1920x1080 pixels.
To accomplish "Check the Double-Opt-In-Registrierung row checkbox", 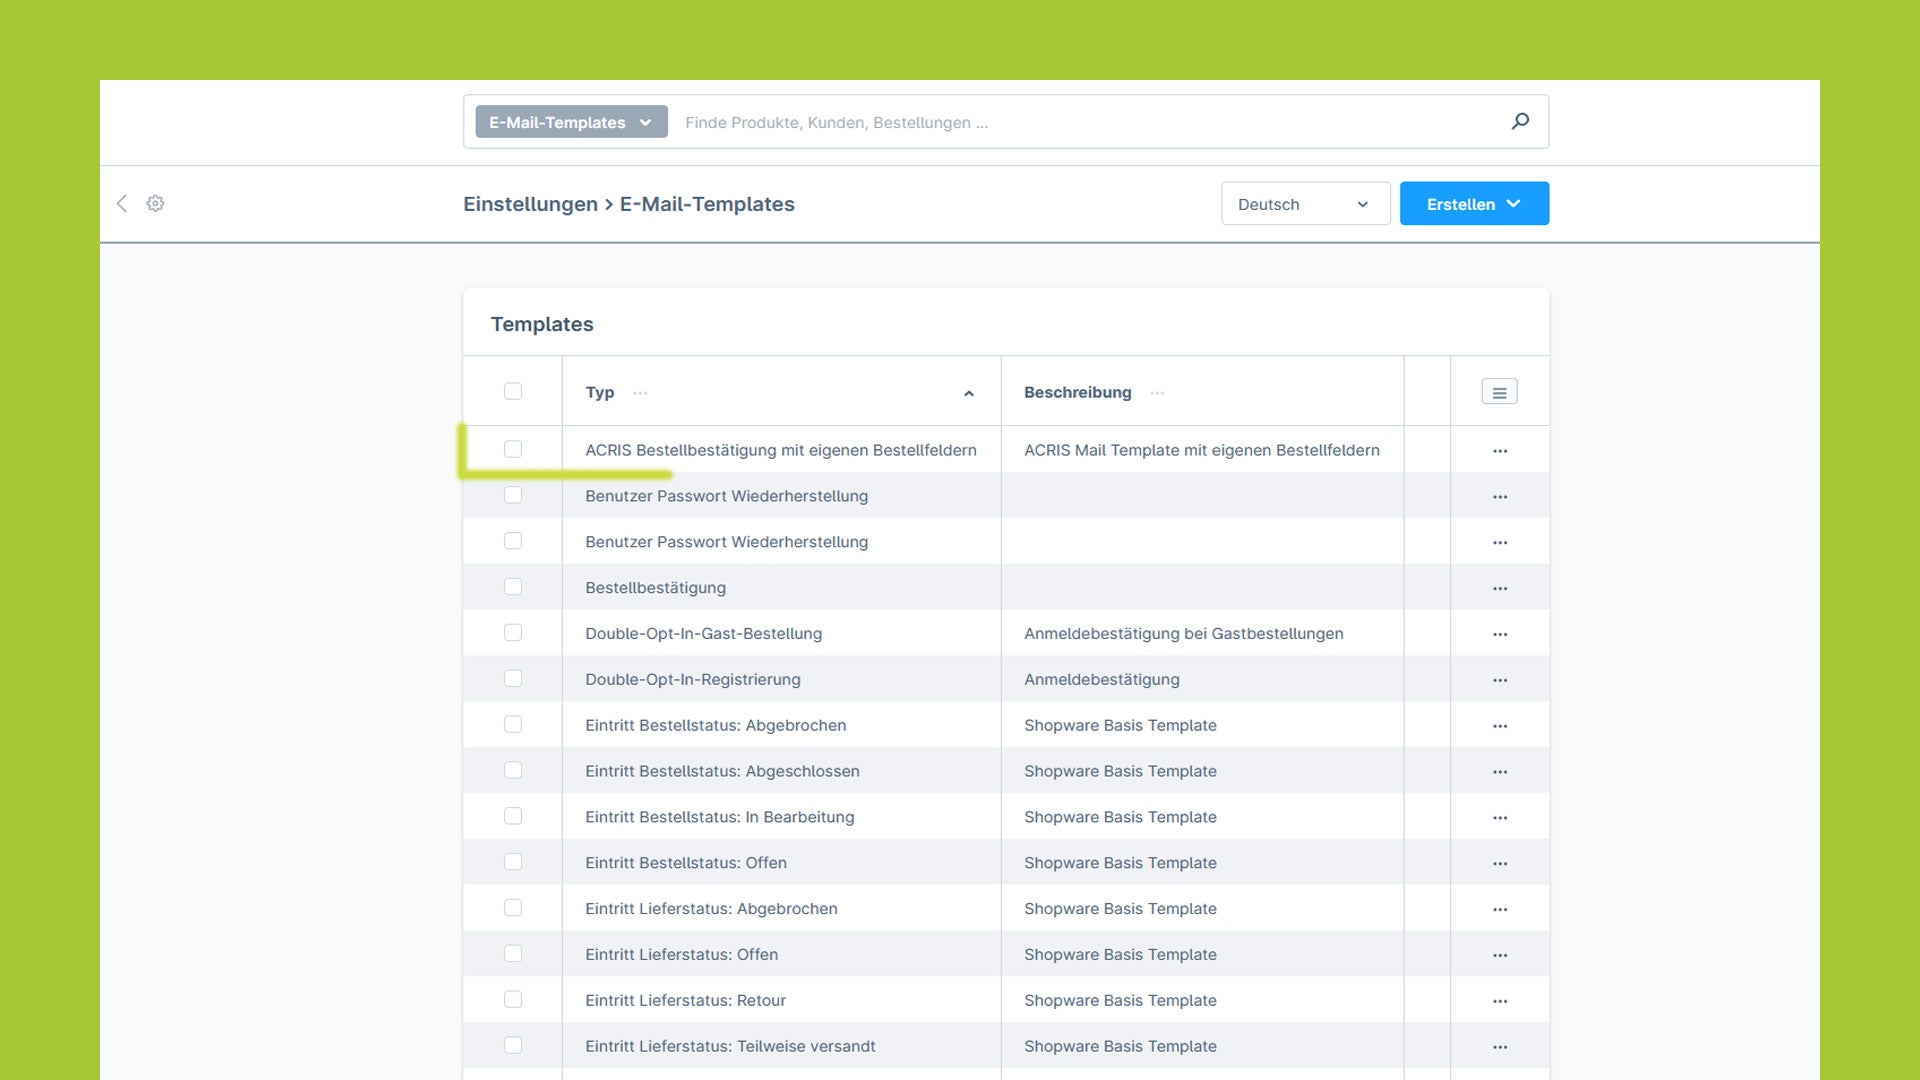I will (x=513, y=678).
